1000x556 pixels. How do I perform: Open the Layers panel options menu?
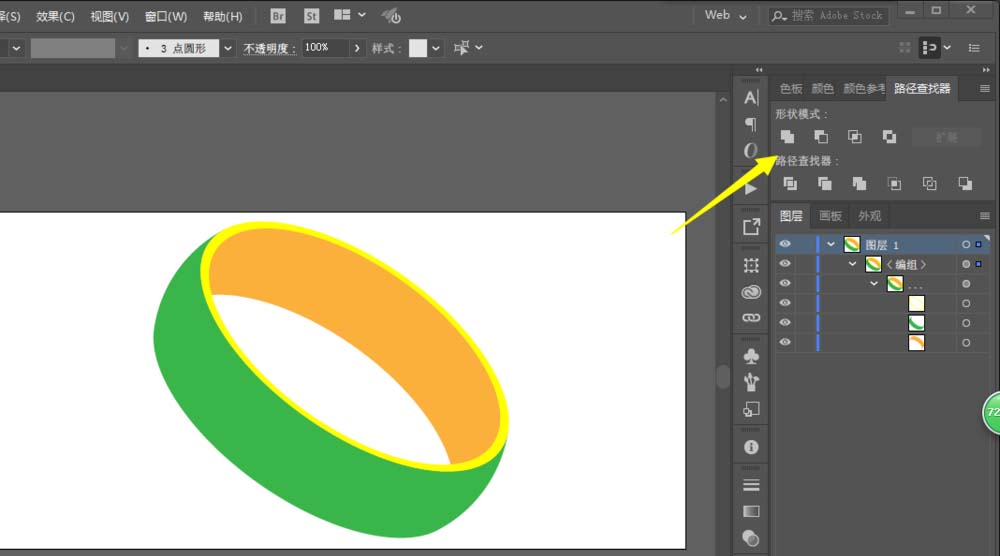(x=985, y=216)
